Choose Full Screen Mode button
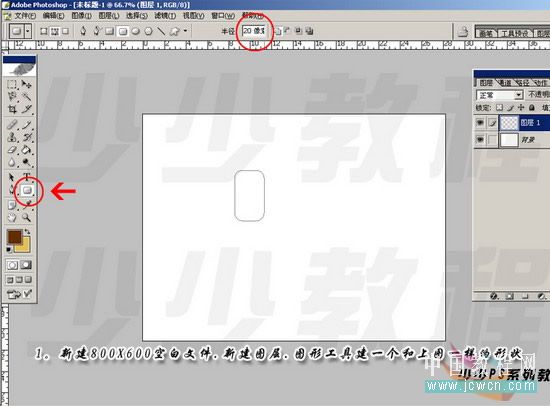 coord(28,280)
